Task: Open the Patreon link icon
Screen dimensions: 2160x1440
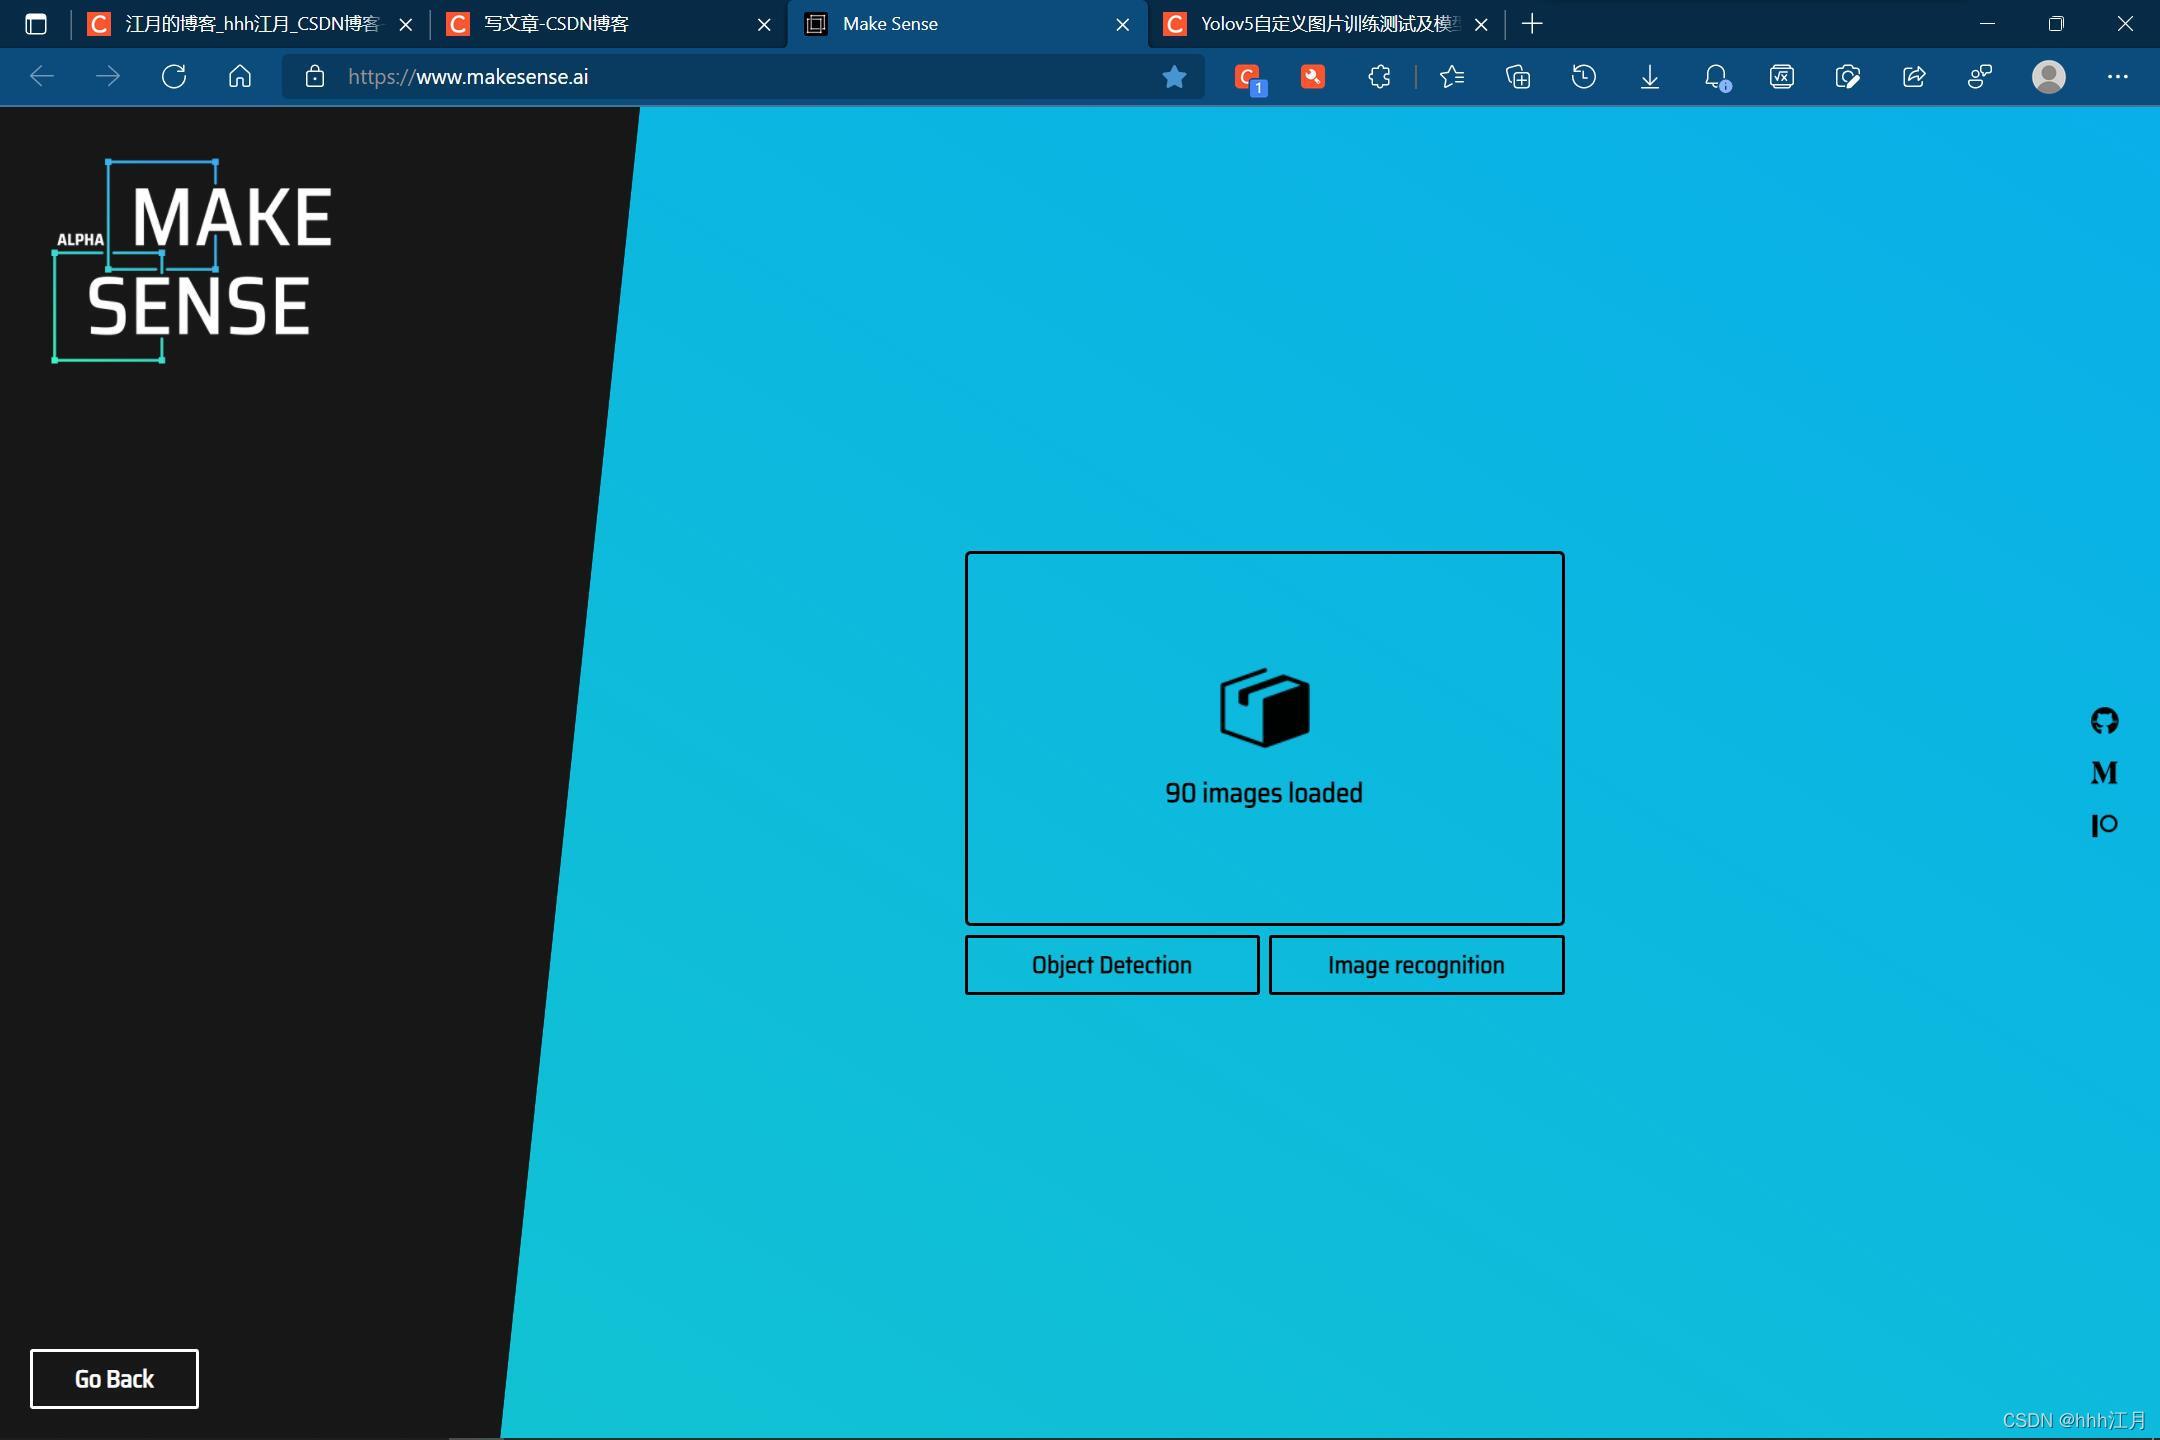Action: pos(2104,825)
